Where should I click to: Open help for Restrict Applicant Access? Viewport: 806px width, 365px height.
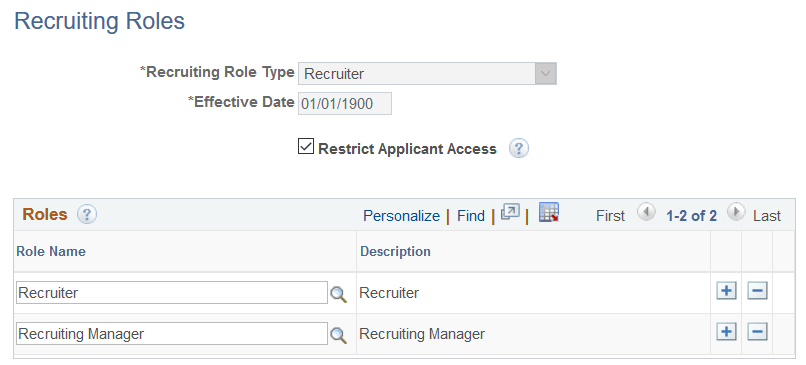[519, 149]
